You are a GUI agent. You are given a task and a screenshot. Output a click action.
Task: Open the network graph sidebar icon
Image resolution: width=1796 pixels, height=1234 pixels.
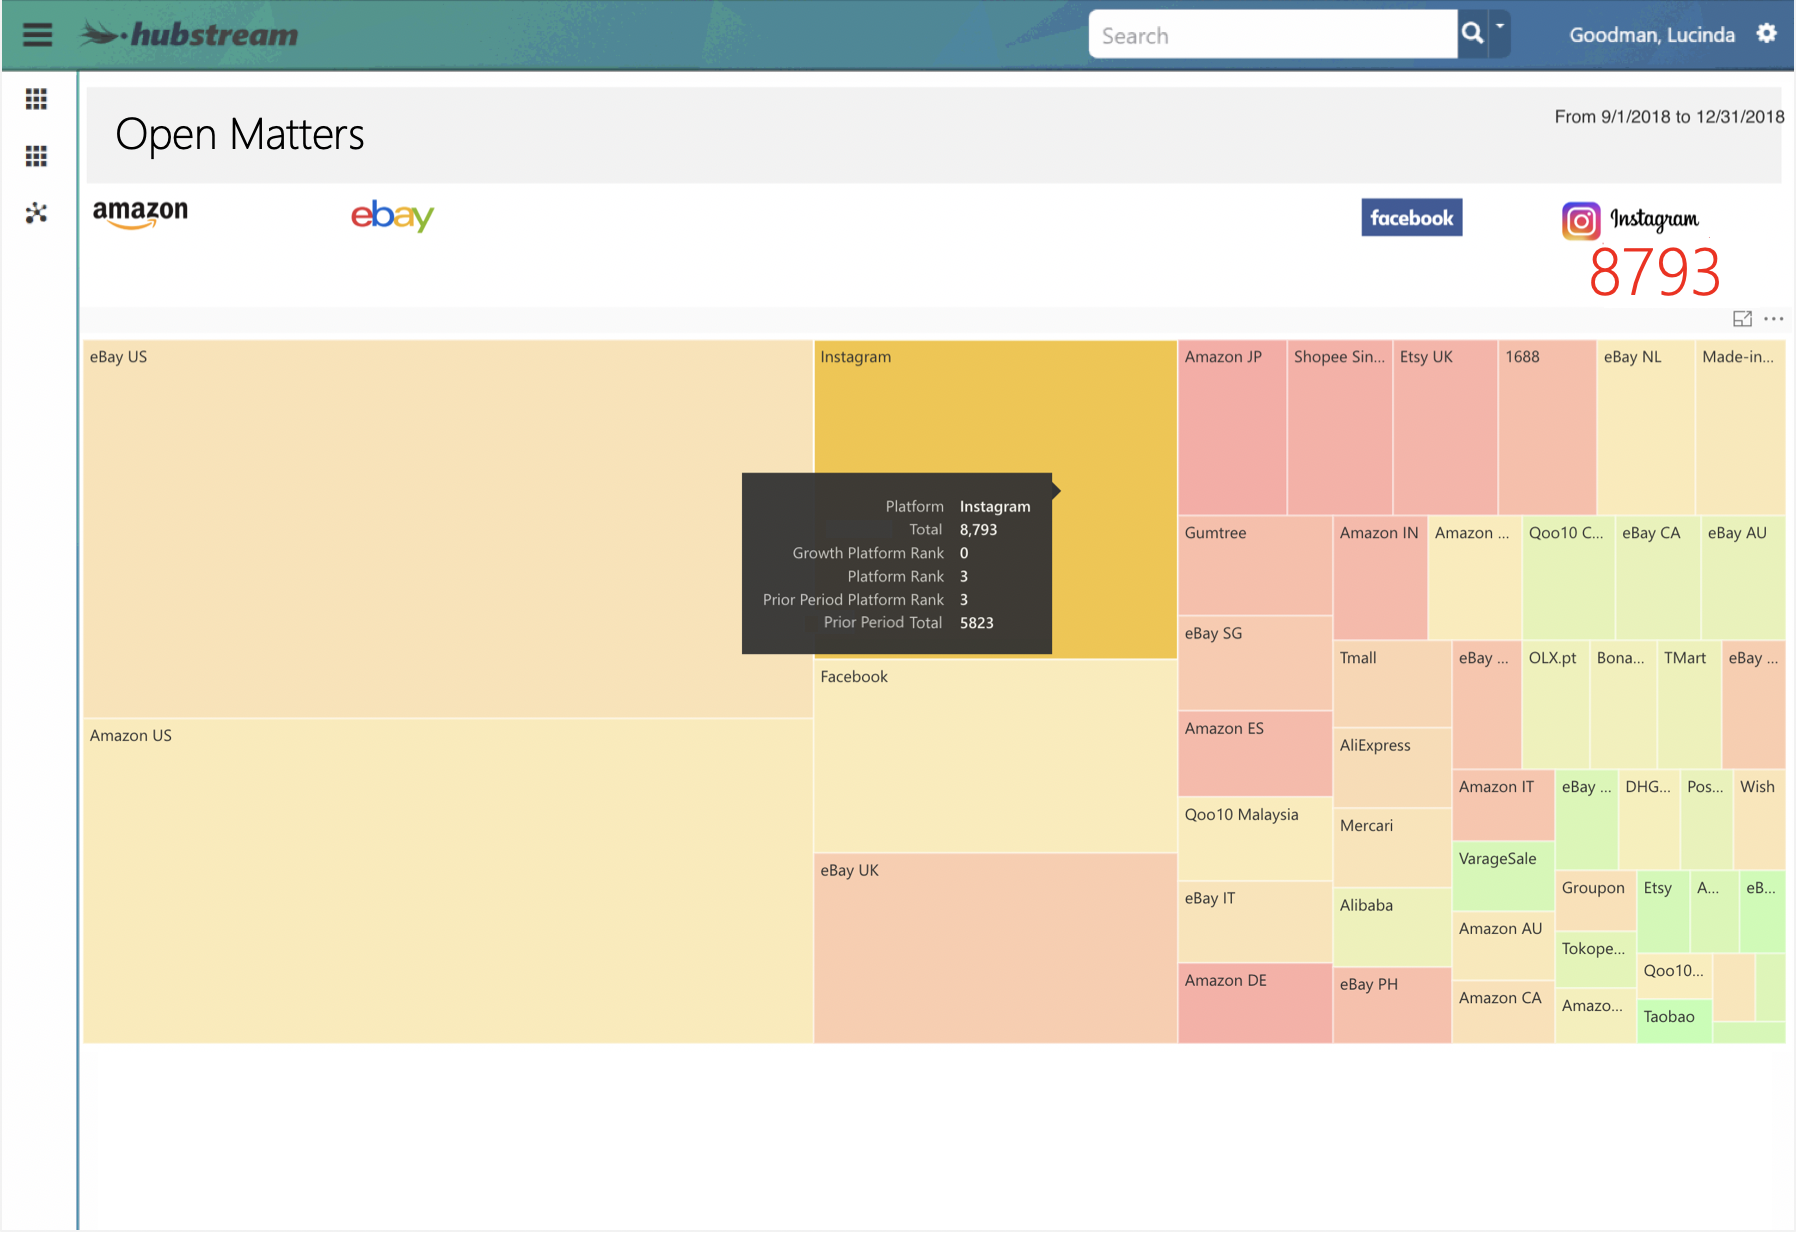point(37,213)
